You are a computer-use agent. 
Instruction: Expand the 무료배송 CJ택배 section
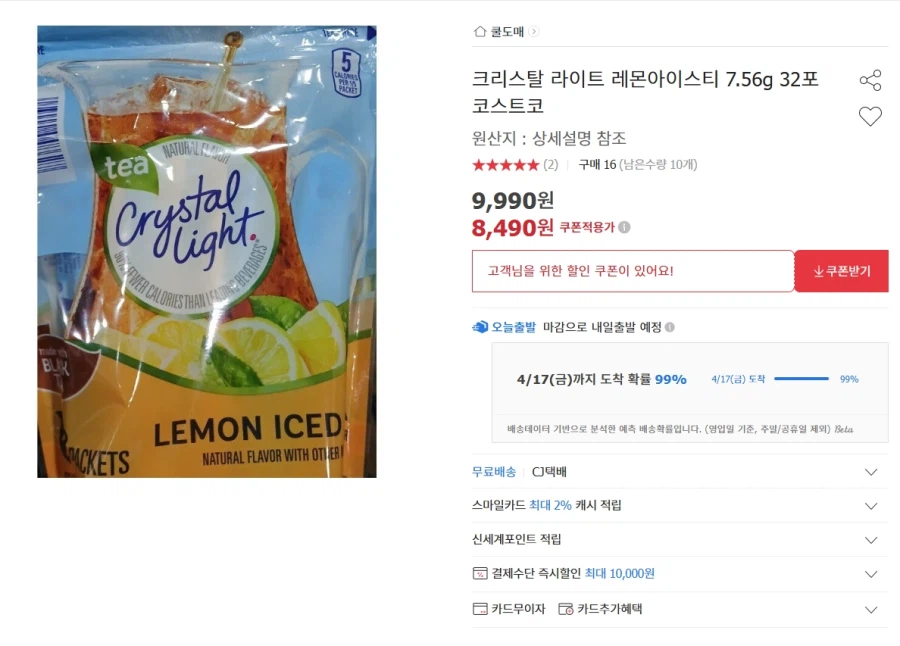(869, 471)
